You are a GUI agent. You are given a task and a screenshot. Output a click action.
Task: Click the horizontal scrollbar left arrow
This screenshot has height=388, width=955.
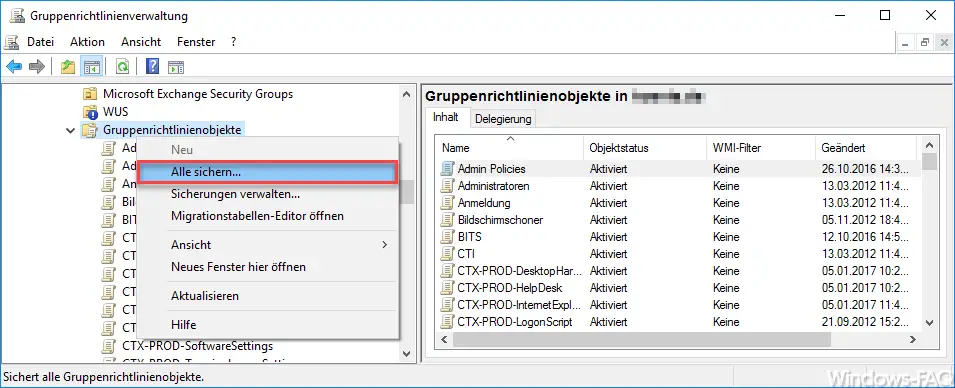[444, 340]
